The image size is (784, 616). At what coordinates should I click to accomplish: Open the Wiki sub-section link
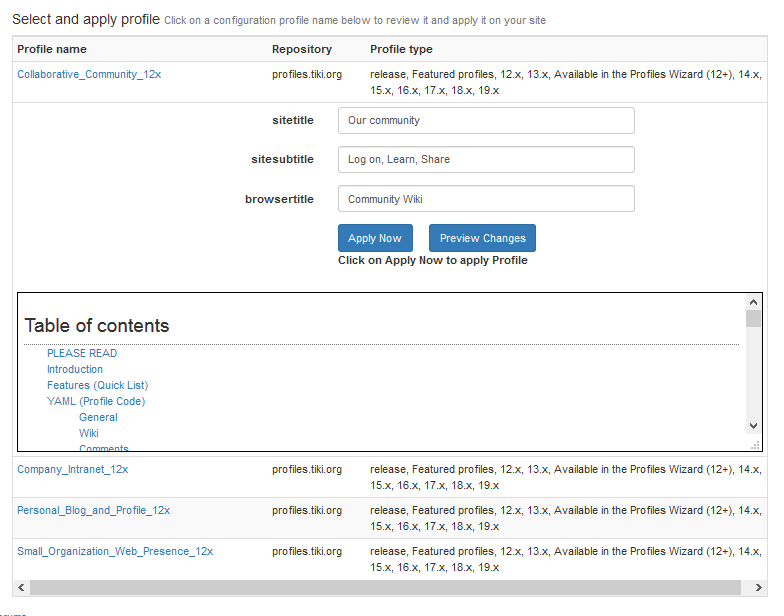(x=89, y=433)
